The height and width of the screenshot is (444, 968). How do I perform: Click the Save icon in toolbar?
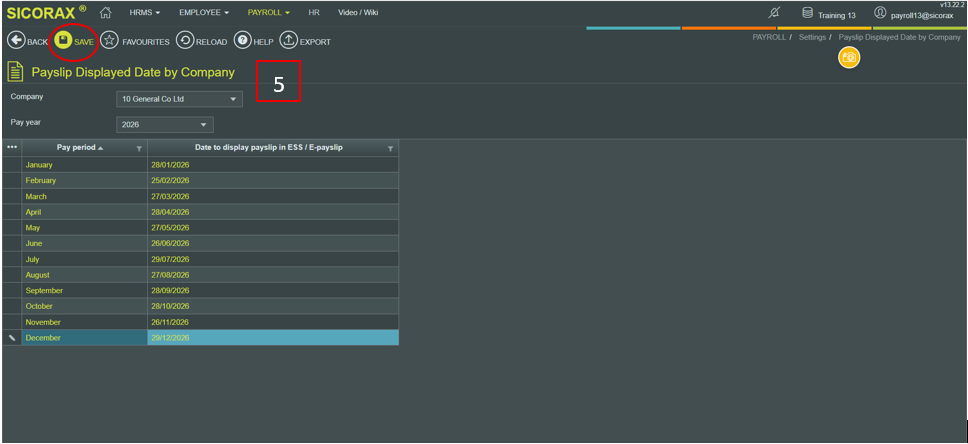point(64,41)
